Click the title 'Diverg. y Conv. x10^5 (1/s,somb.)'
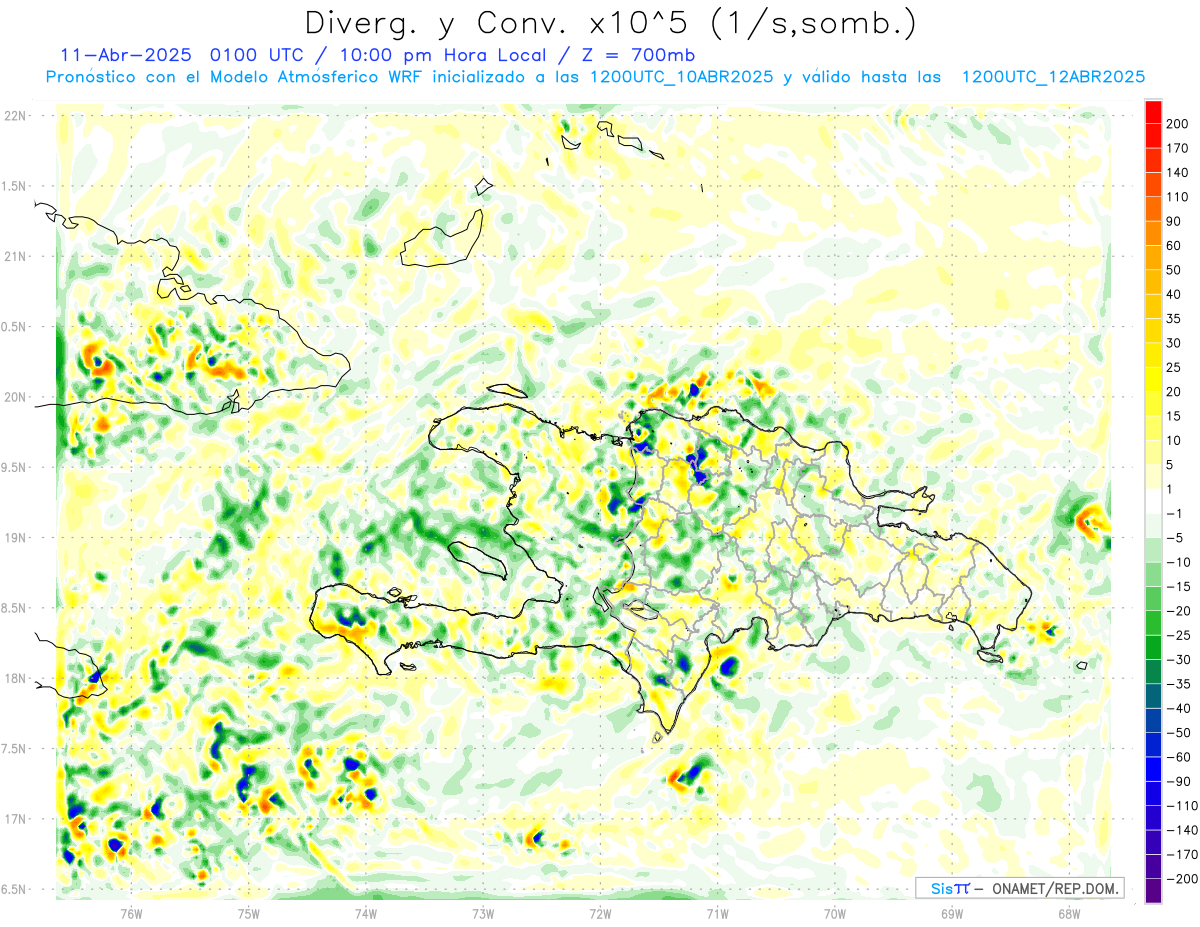The height and width of the screenshot is (927, 1200). click(x=610, y=23)
